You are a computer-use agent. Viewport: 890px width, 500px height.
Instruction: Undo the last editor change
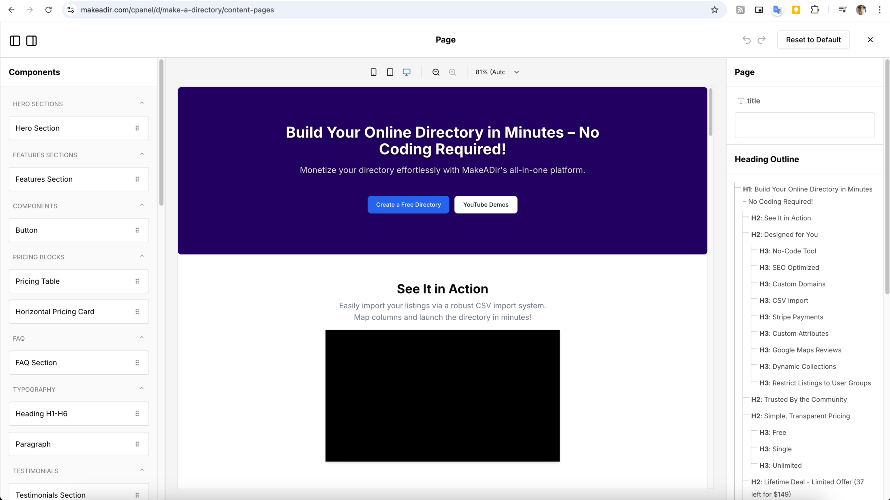click(747, 40)
